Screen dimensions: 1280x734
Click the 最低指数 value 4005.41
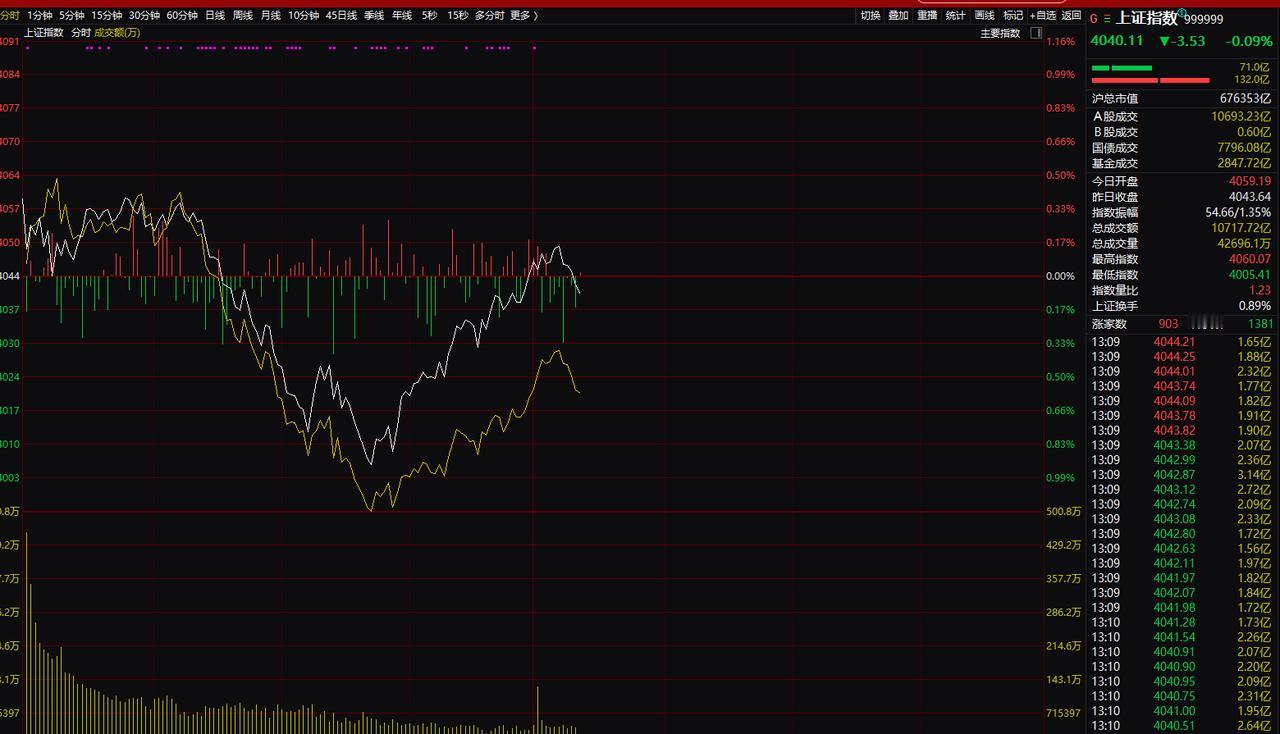click(x=1250, y=275)
